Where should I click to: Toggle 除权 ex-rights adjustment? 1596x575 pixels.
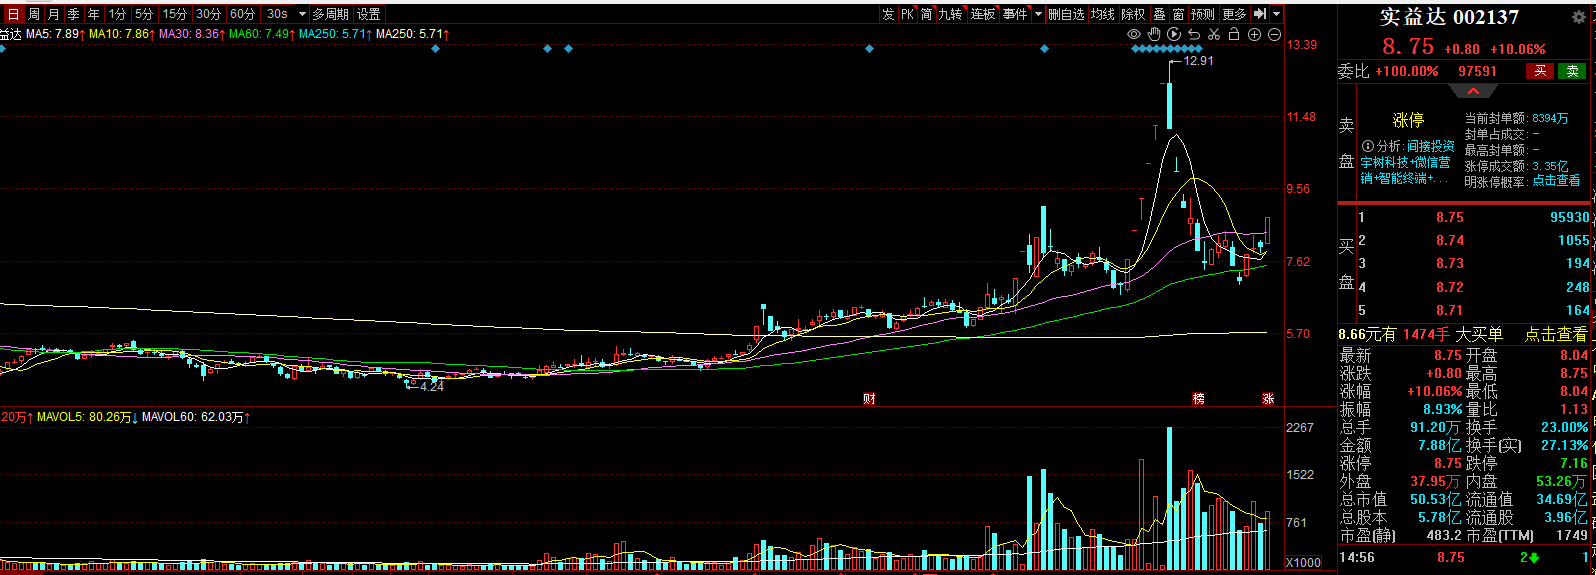pyautogui.click(x=1134, y=14)
